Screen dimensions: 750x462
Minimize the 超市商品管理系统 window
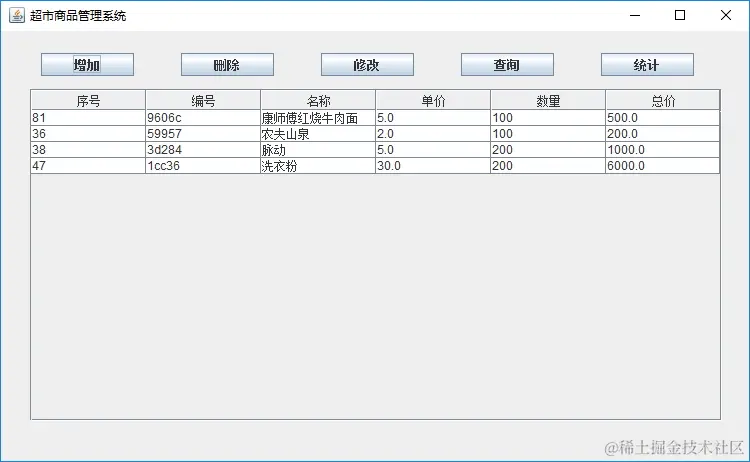pyautogui.click(x=635, y=15)
